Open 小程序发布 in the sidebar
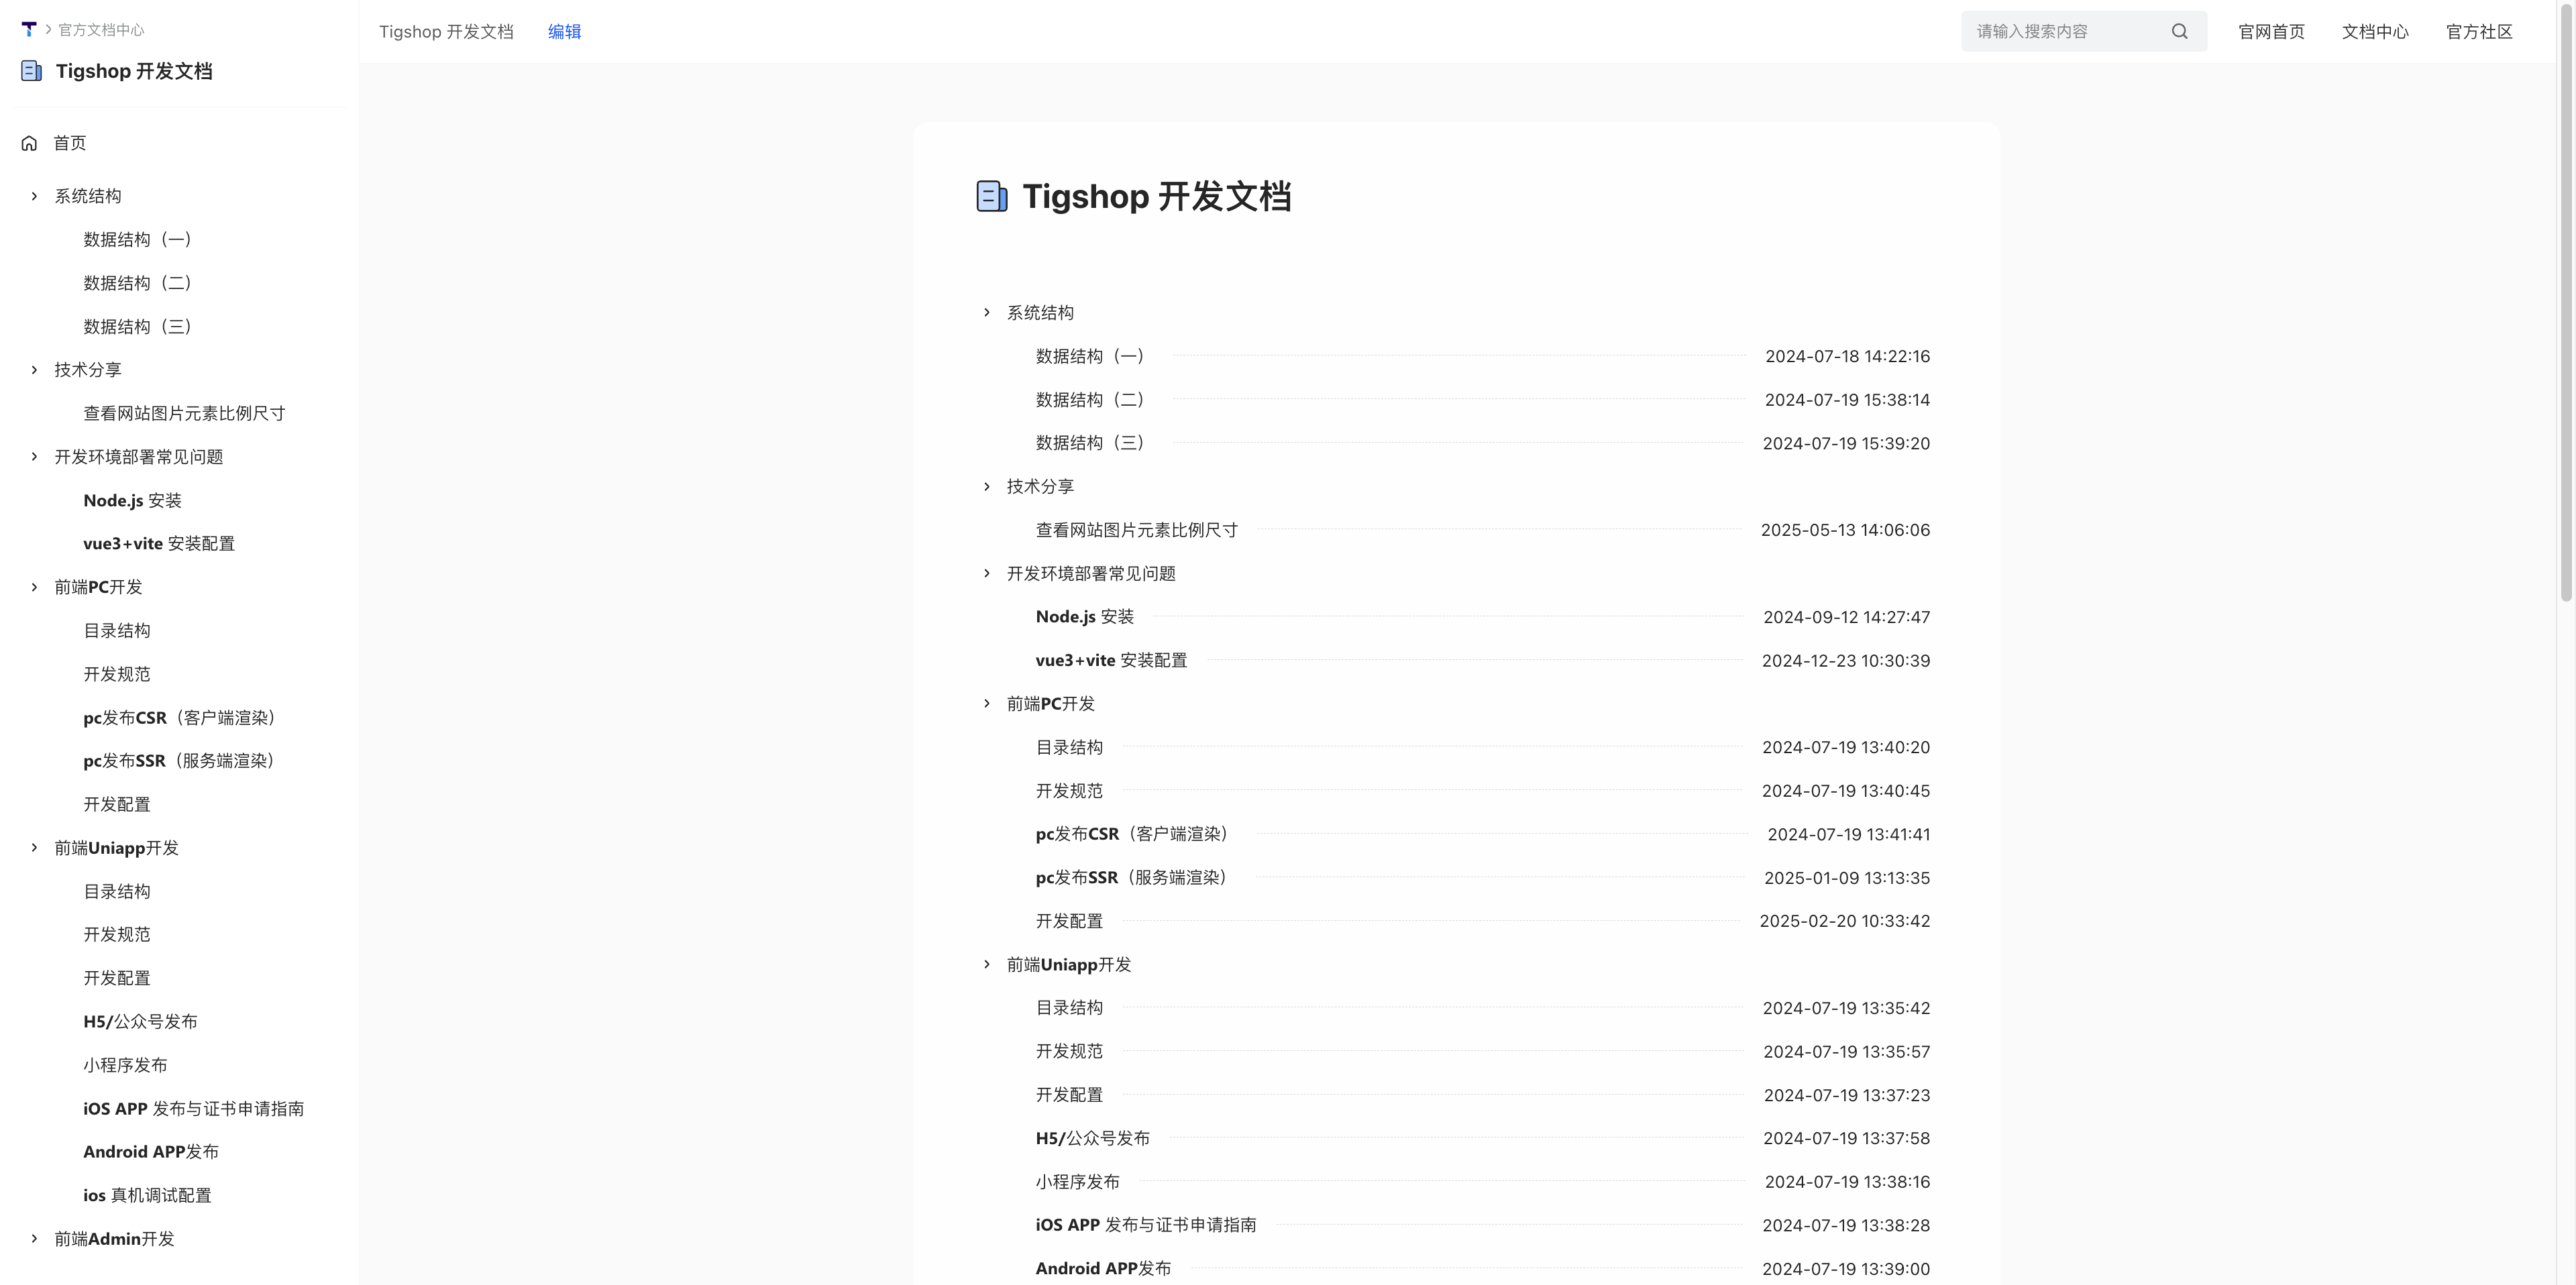 pos(125,1065)
